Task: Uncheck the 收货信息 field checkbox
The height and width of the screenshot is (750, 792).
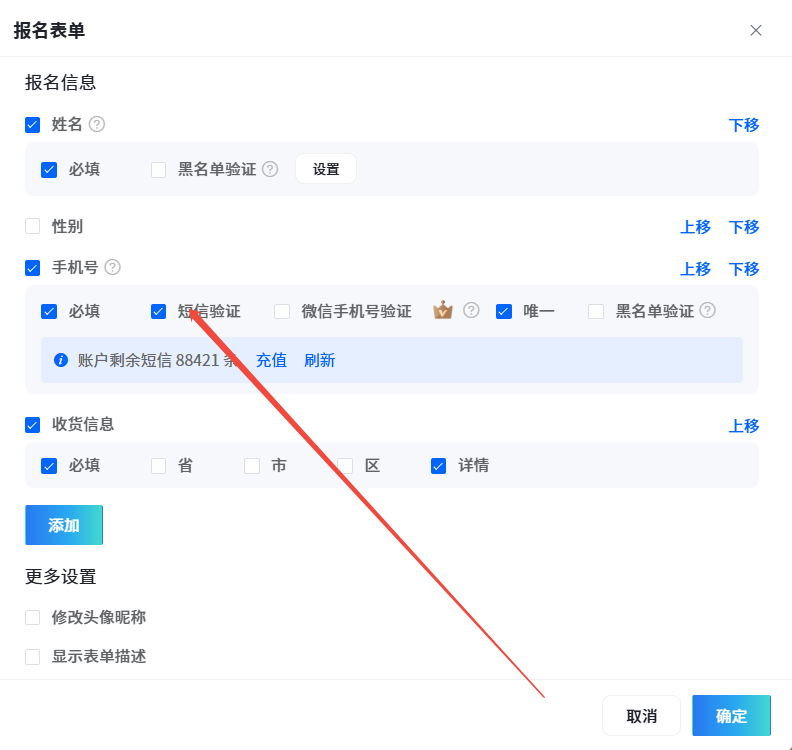Action: tap(33, 425)
